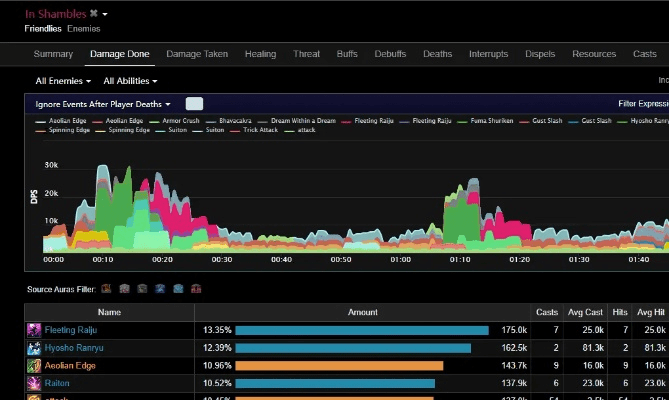Click the Raiton ability icon
The width and height of the screenshot is (669, 400).
(34, 383)
